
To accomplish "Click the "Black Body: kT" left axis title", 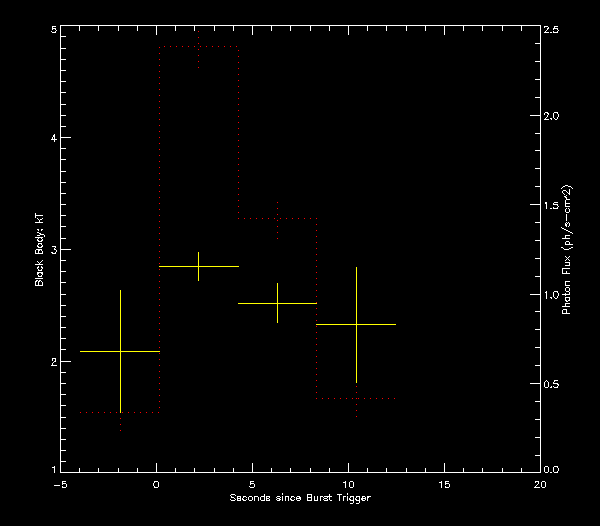I will click(40, 250).
